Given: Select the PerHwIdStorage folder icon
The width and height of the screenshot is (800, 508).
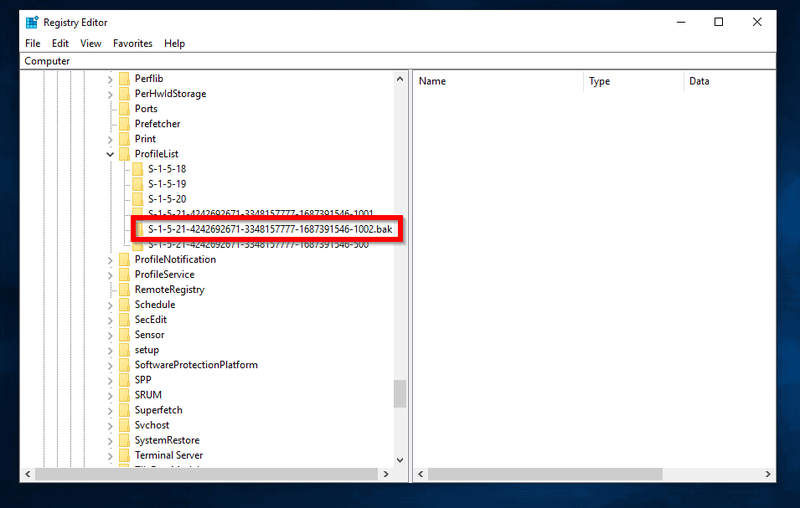Looking at the screenshot, I should 124,94.
